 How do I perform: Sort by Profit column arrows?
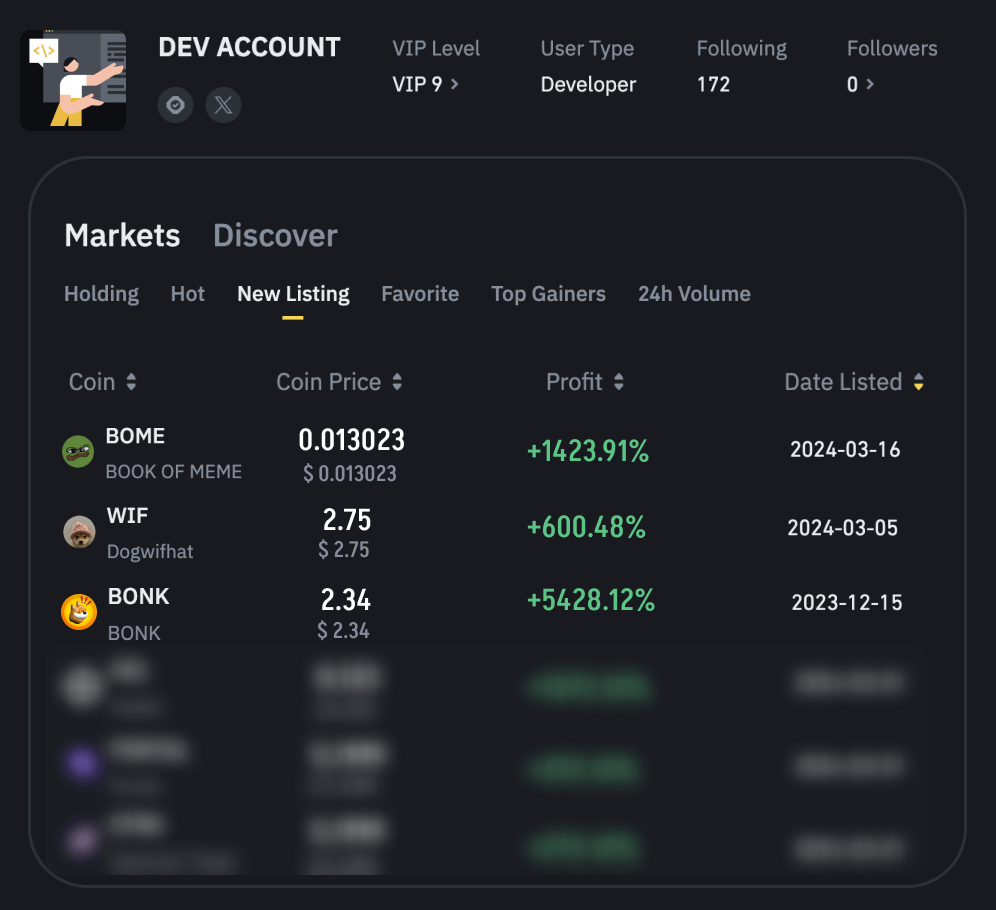(x=619, y=382)
